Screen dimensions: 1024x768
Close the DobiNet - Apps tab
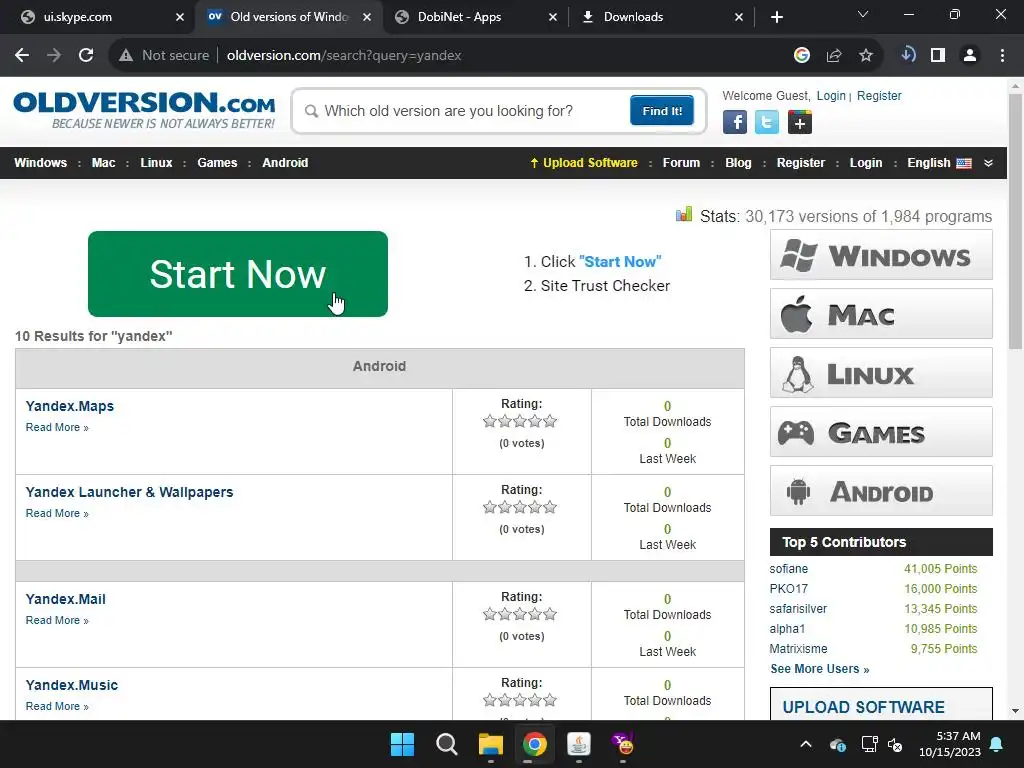[x=553, y=17]
